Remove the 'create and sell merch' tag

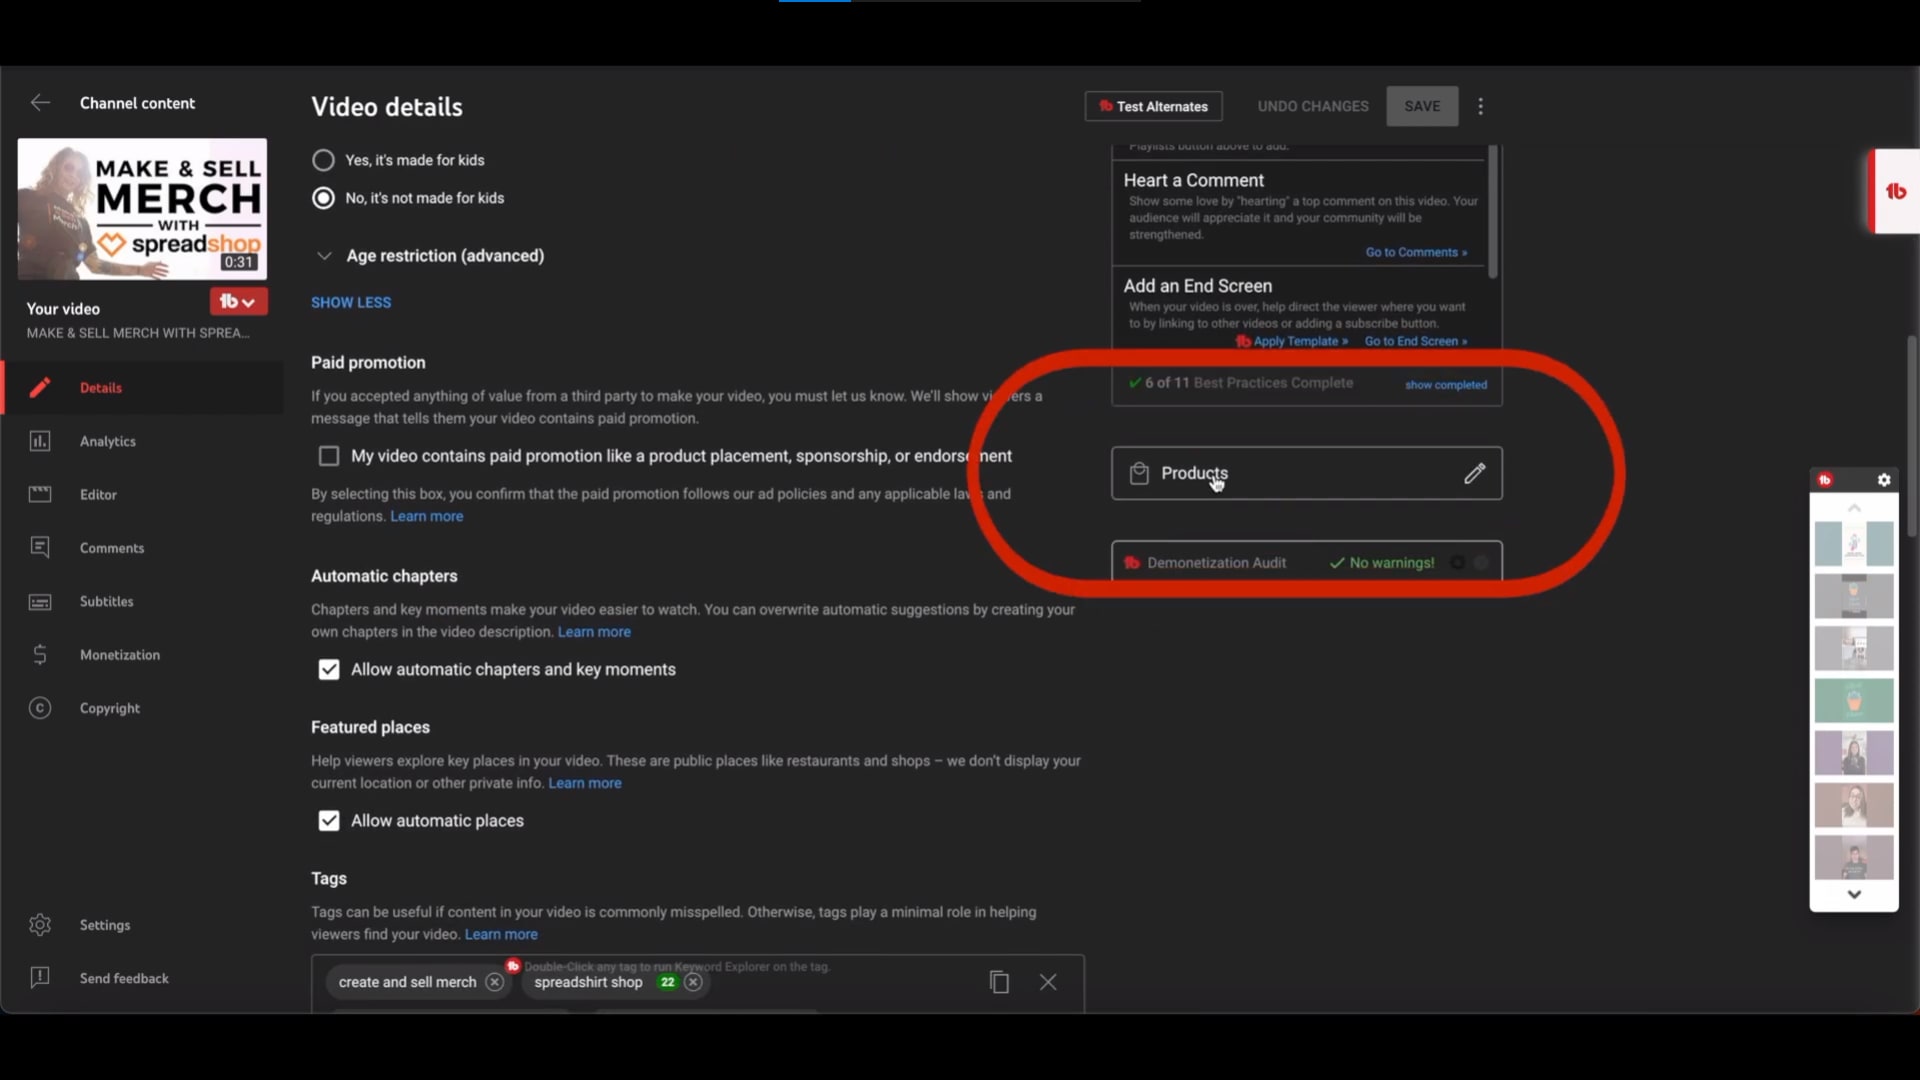click(x=494, y=982)
